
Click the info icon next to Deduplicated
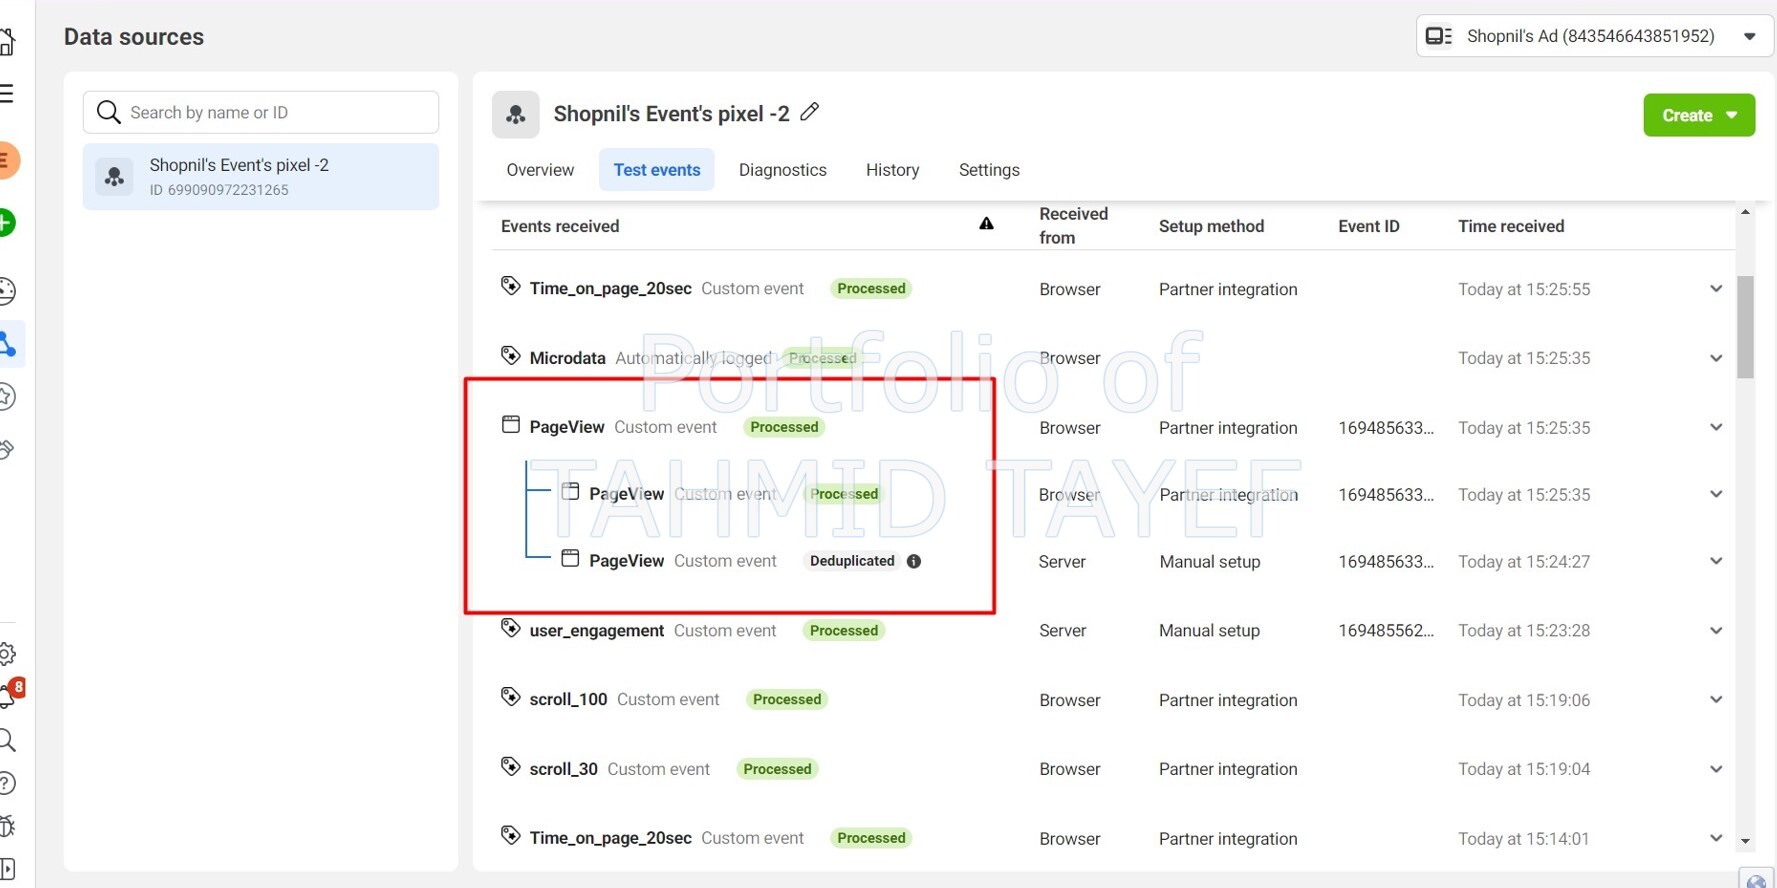[x=914, y=561]
